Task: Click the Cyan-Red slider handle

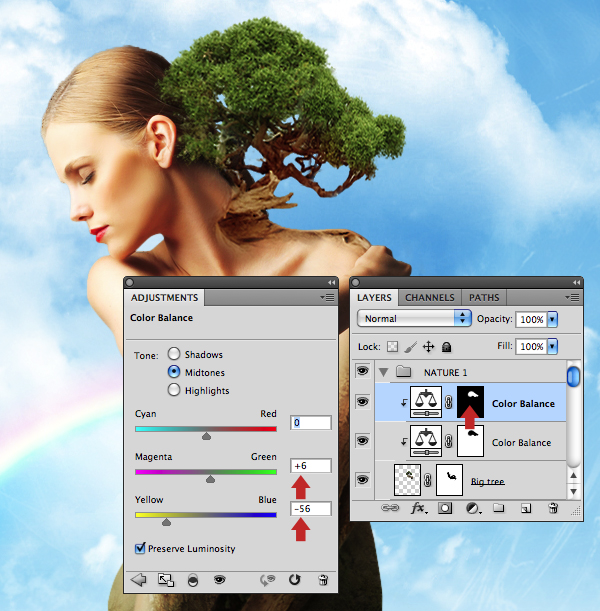Action: [x=206, y=436]
